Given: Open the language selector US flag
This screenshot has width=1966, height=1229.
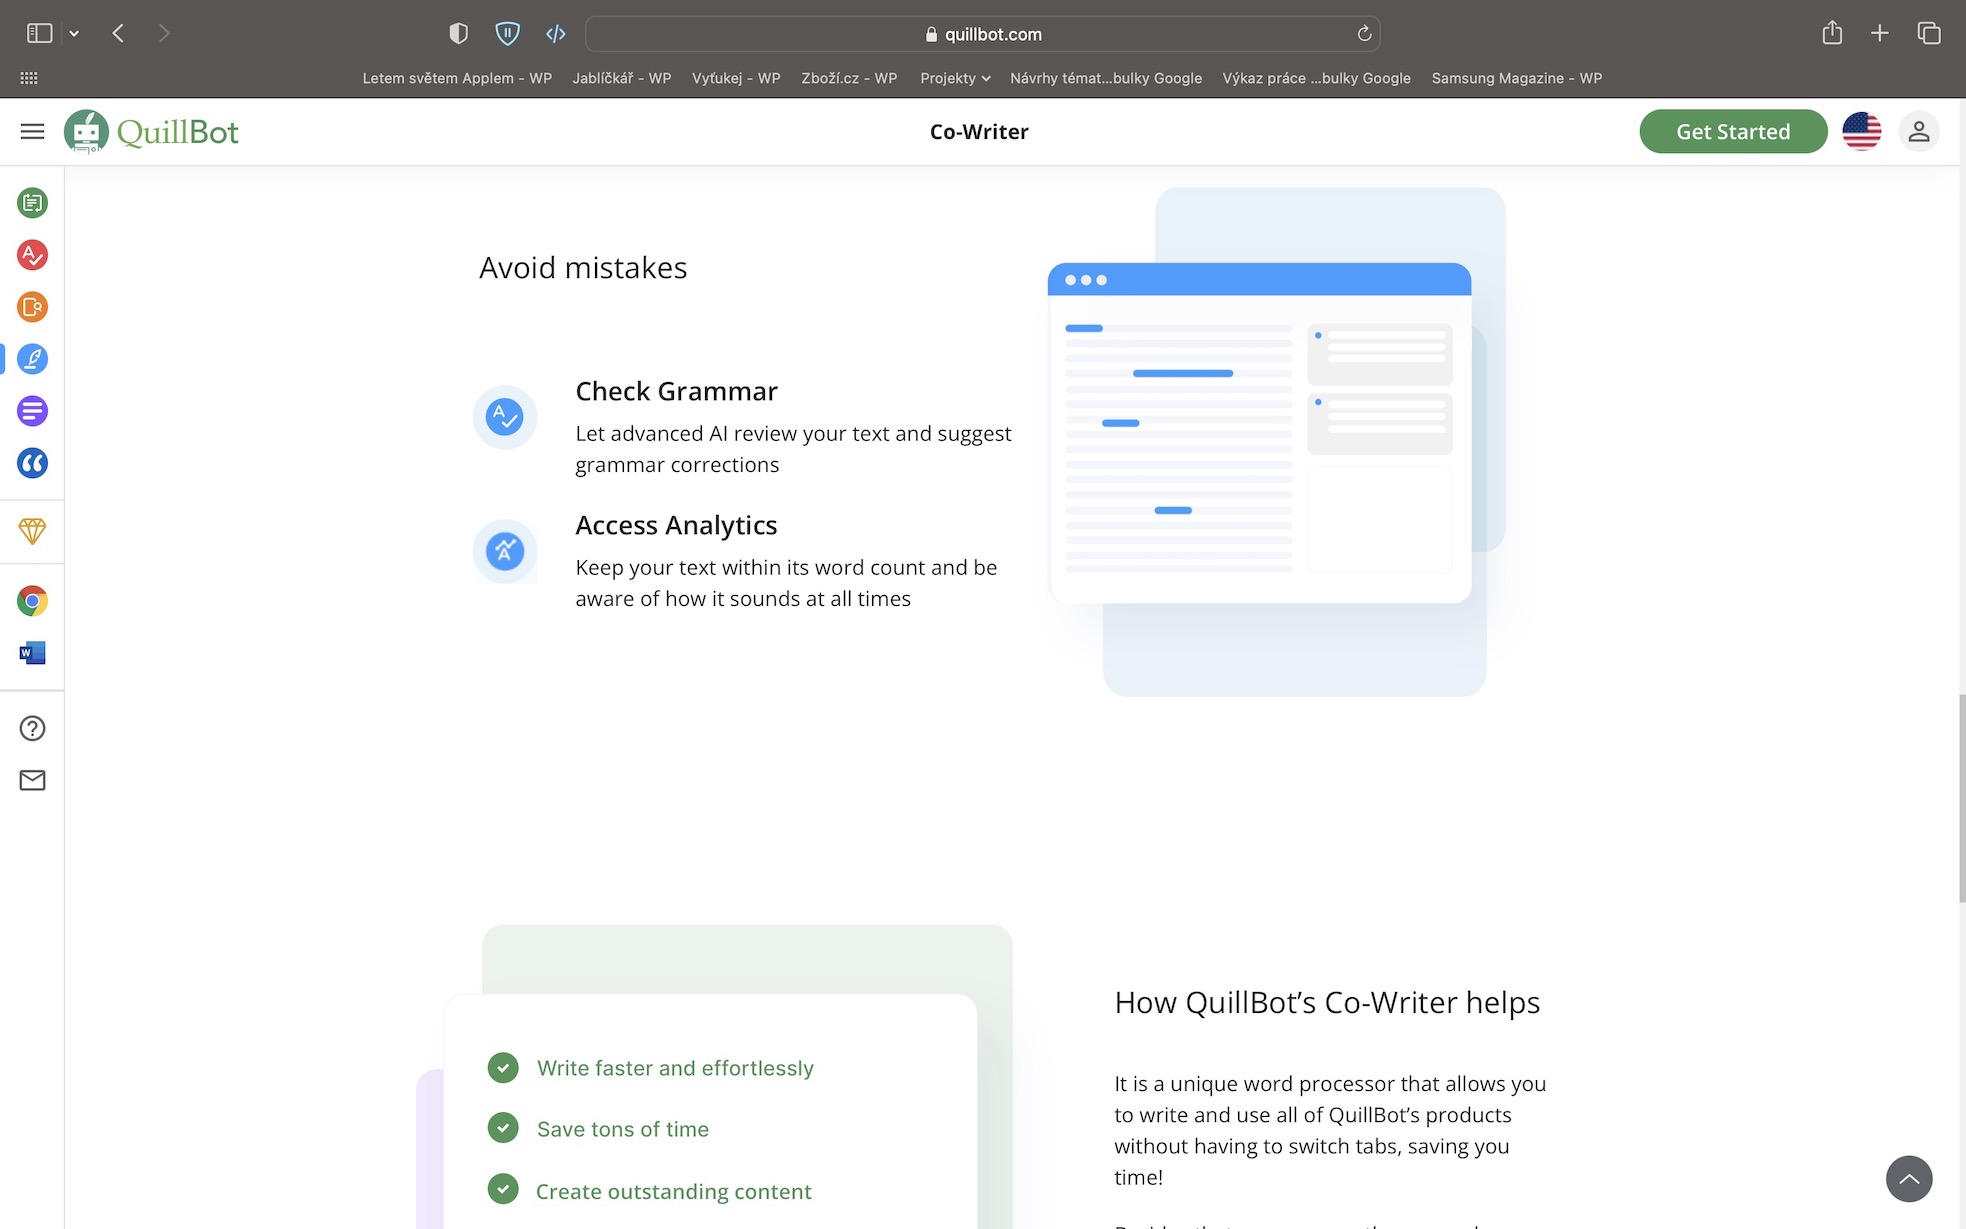Looking at the screenshot, I should 1861,131.
